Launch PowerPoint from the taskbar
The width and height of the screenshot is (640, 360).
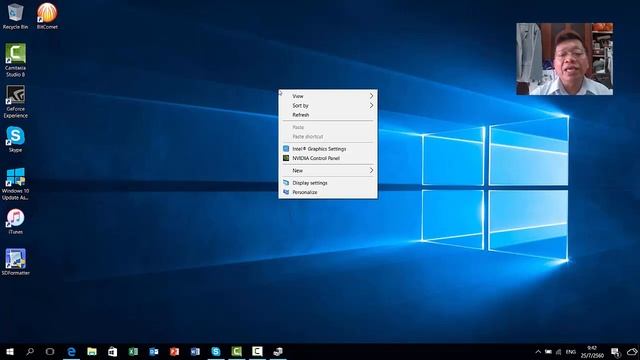coord(174,351)
